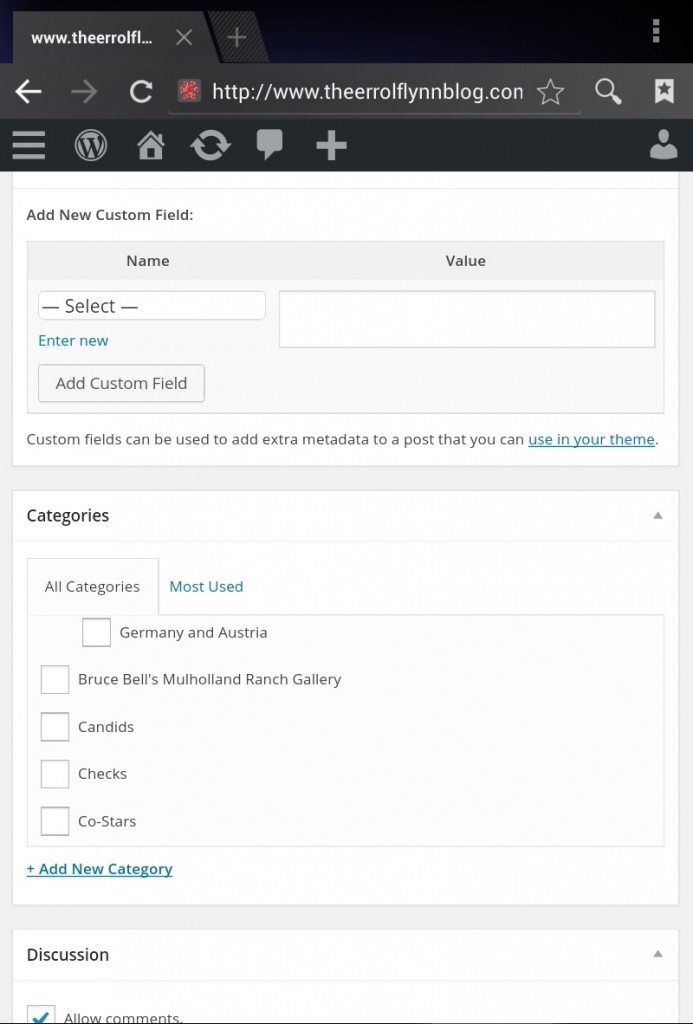
Task: Tick the Co-Stars category checkbox
Action: [55, 821]
